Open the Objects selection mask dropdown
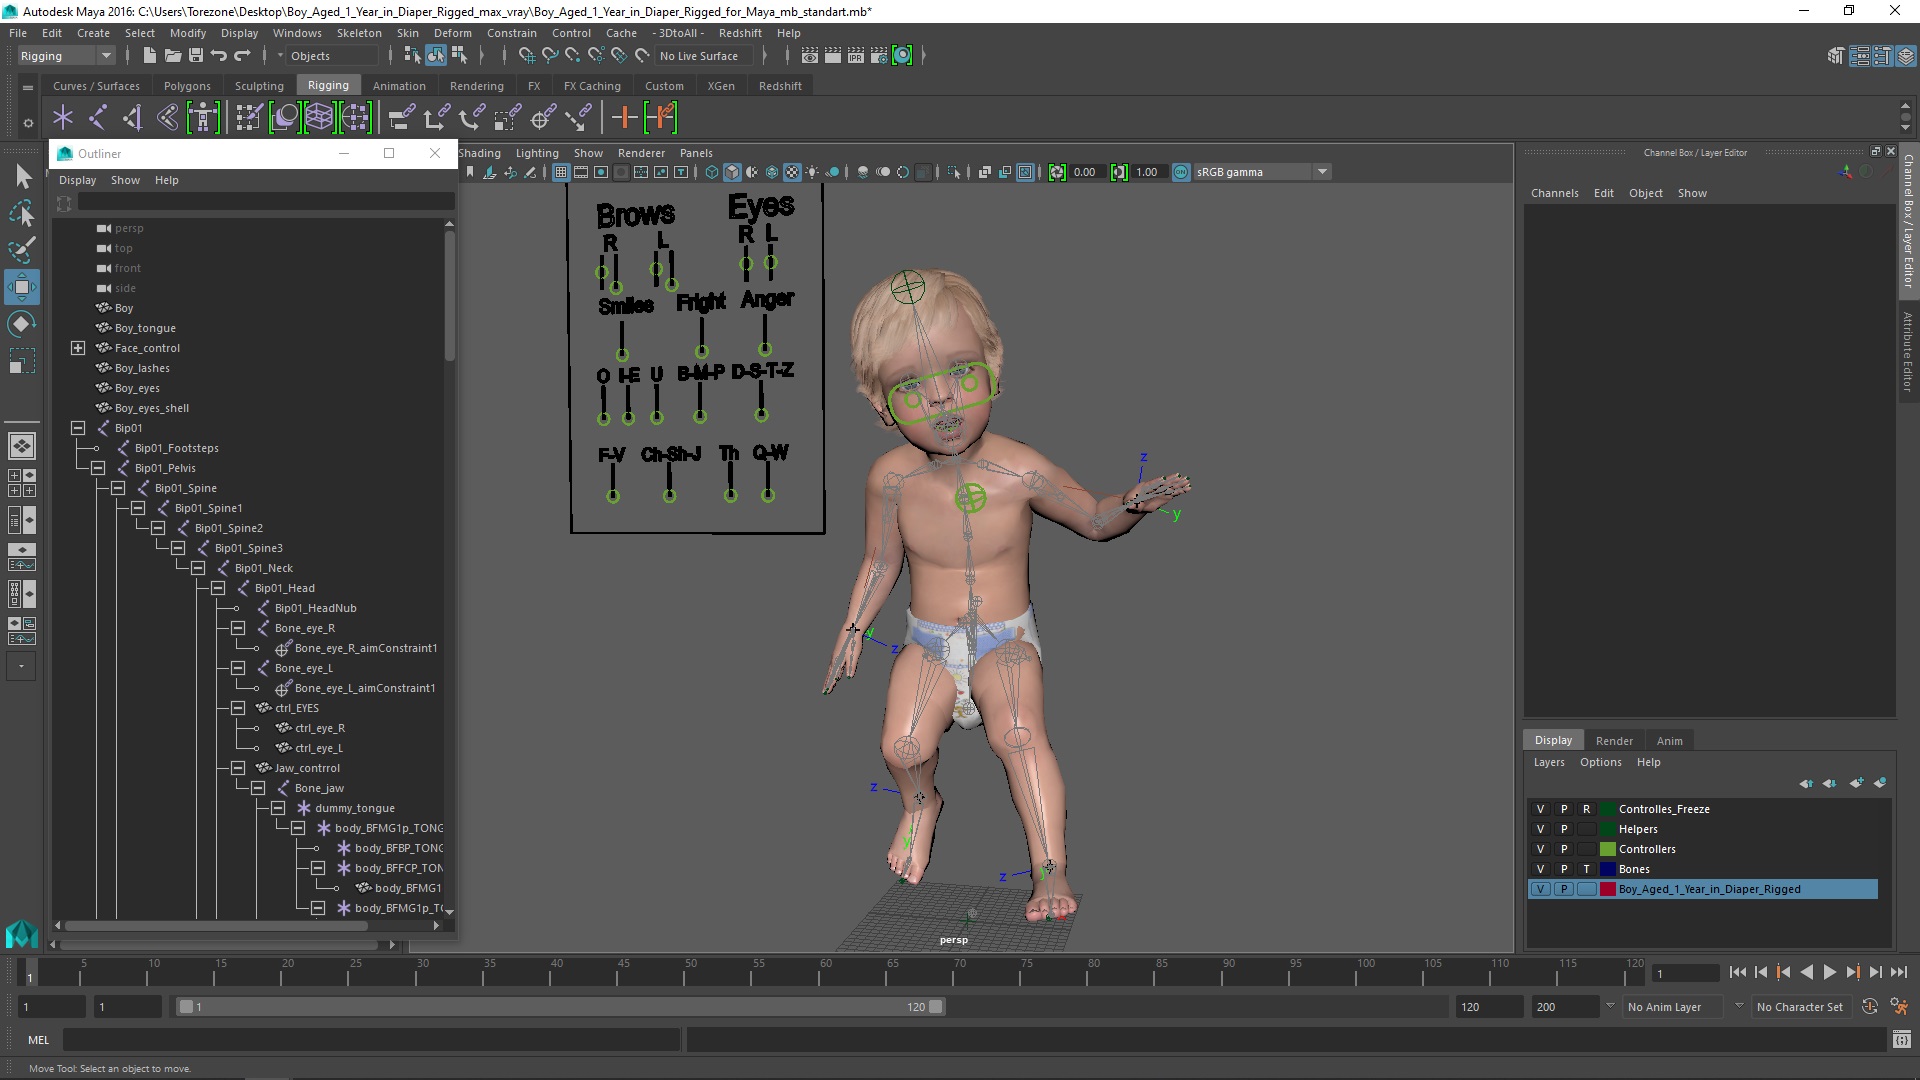This screenshot has height=1080, width=1920. click(x=332, y=56)
